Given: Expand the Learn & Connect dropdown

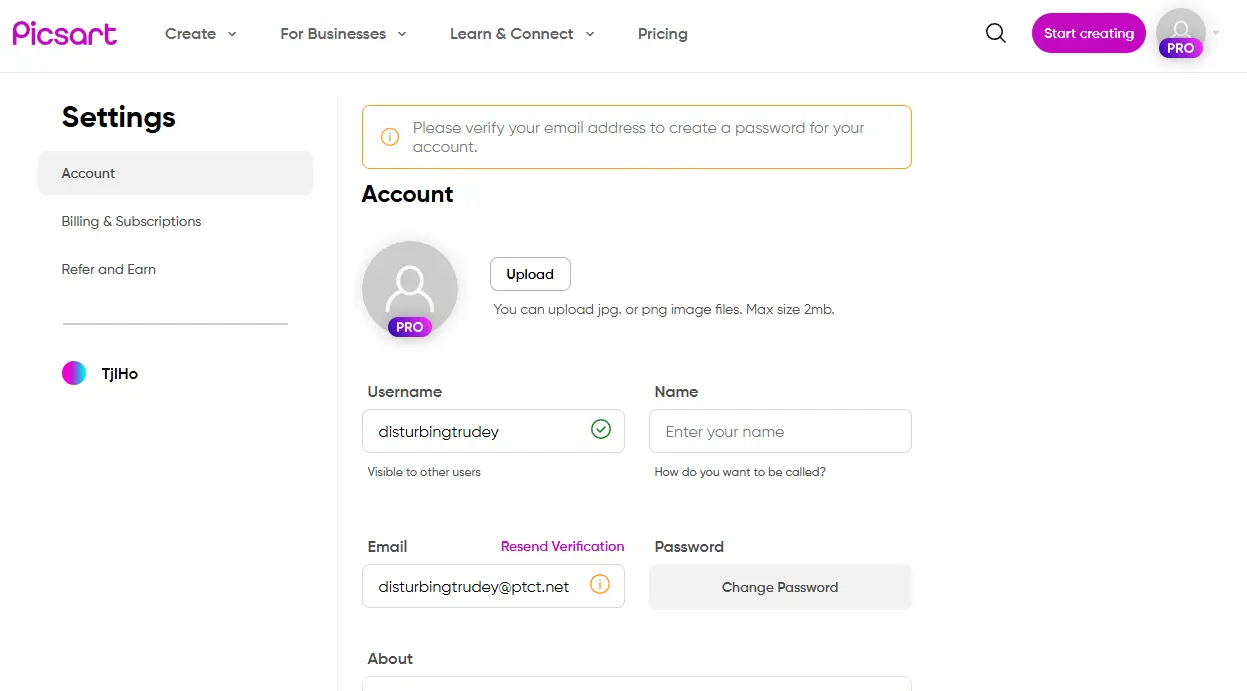Looking at the screenshot, I should (522, 33).
